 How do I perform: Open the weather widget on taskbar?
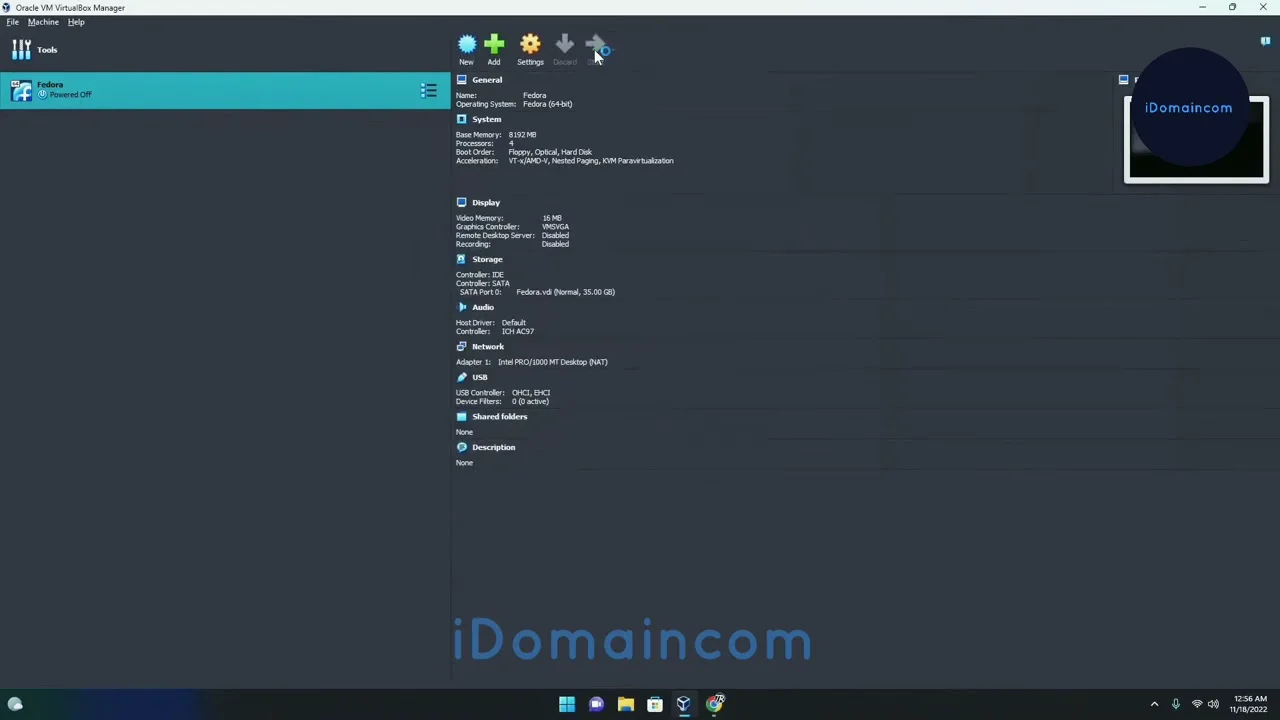[x=15, y=704]
